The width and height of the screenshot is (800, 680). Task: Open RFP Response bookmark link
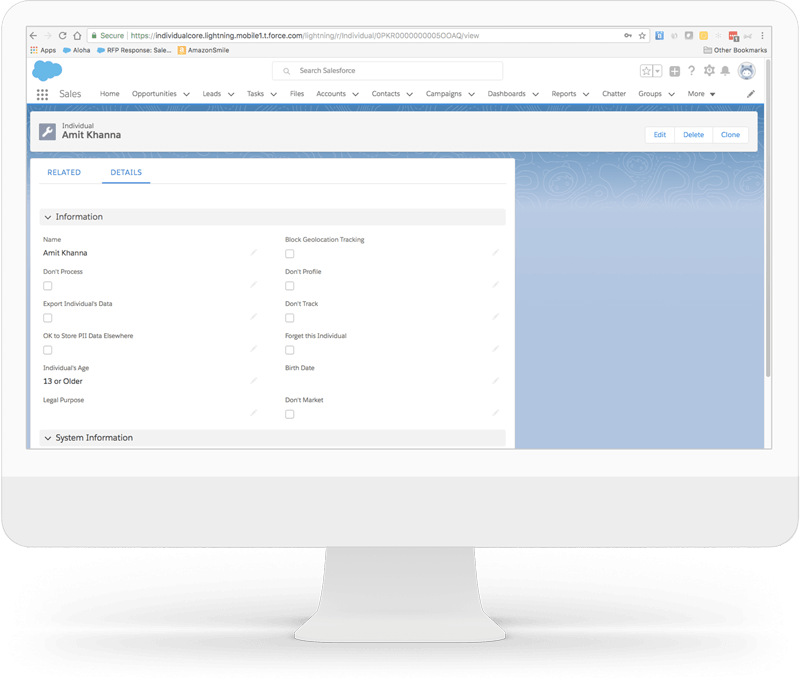click(x=134, y=50)
